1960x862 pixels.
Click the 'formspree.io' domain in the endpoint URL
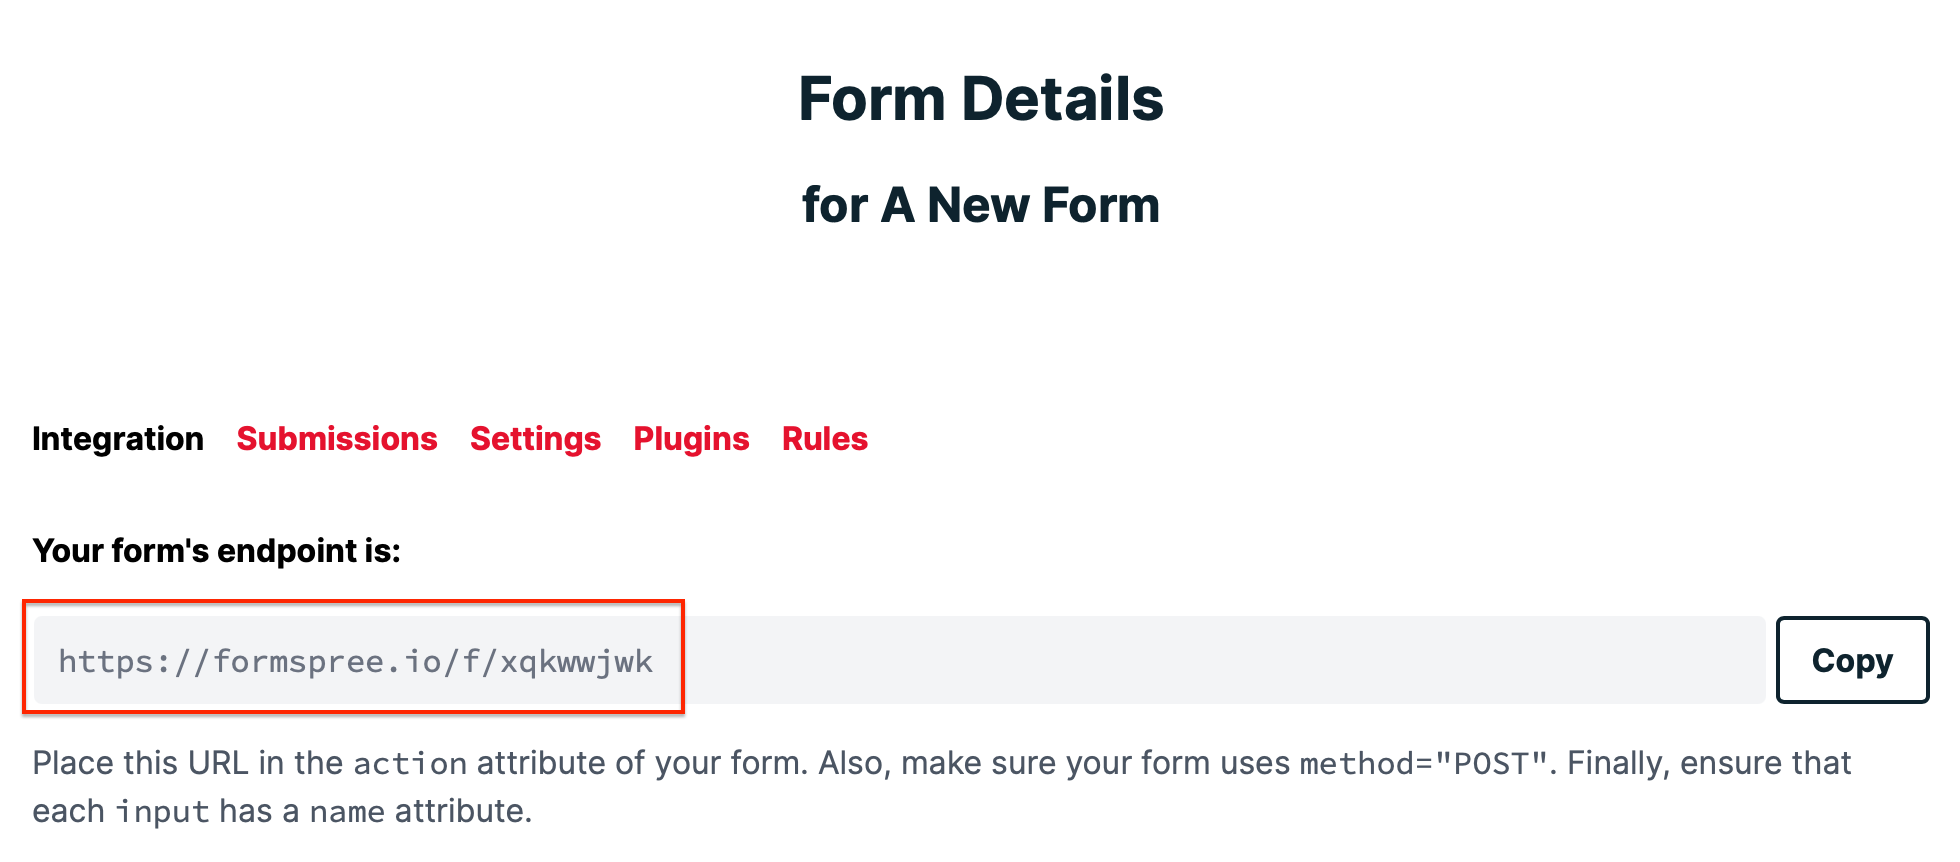[328, 662]
